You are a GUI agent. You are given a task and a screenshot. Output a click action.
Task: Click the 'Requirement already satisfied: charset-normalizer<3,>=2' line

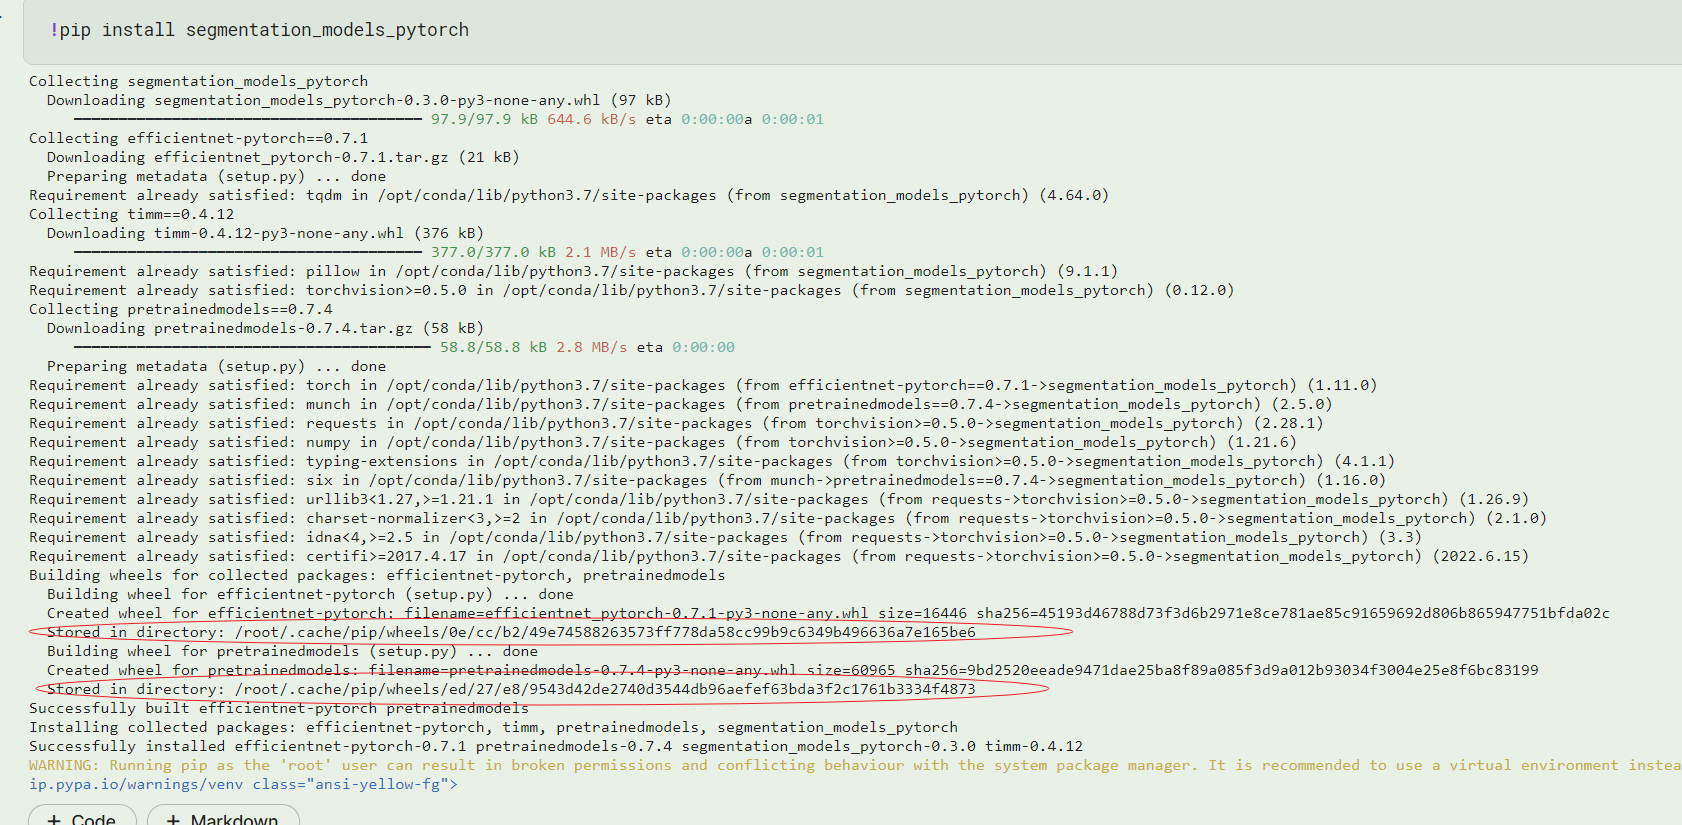tap(788, 518)
